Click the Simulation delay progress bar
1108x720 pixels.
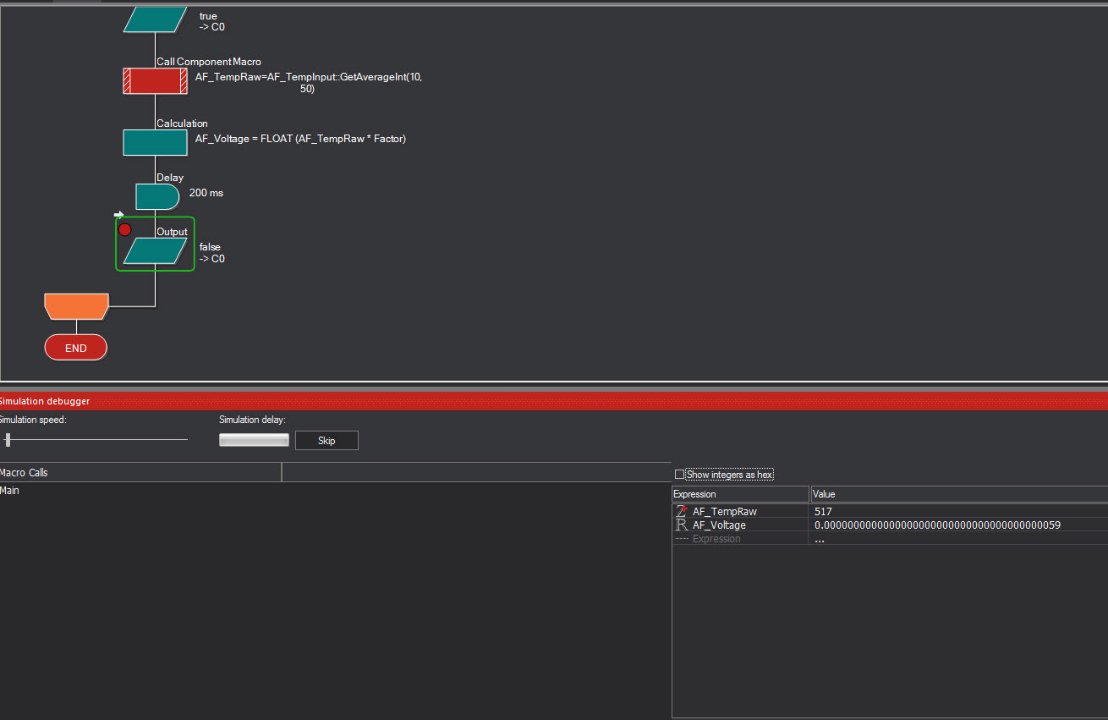coord(254,440)
